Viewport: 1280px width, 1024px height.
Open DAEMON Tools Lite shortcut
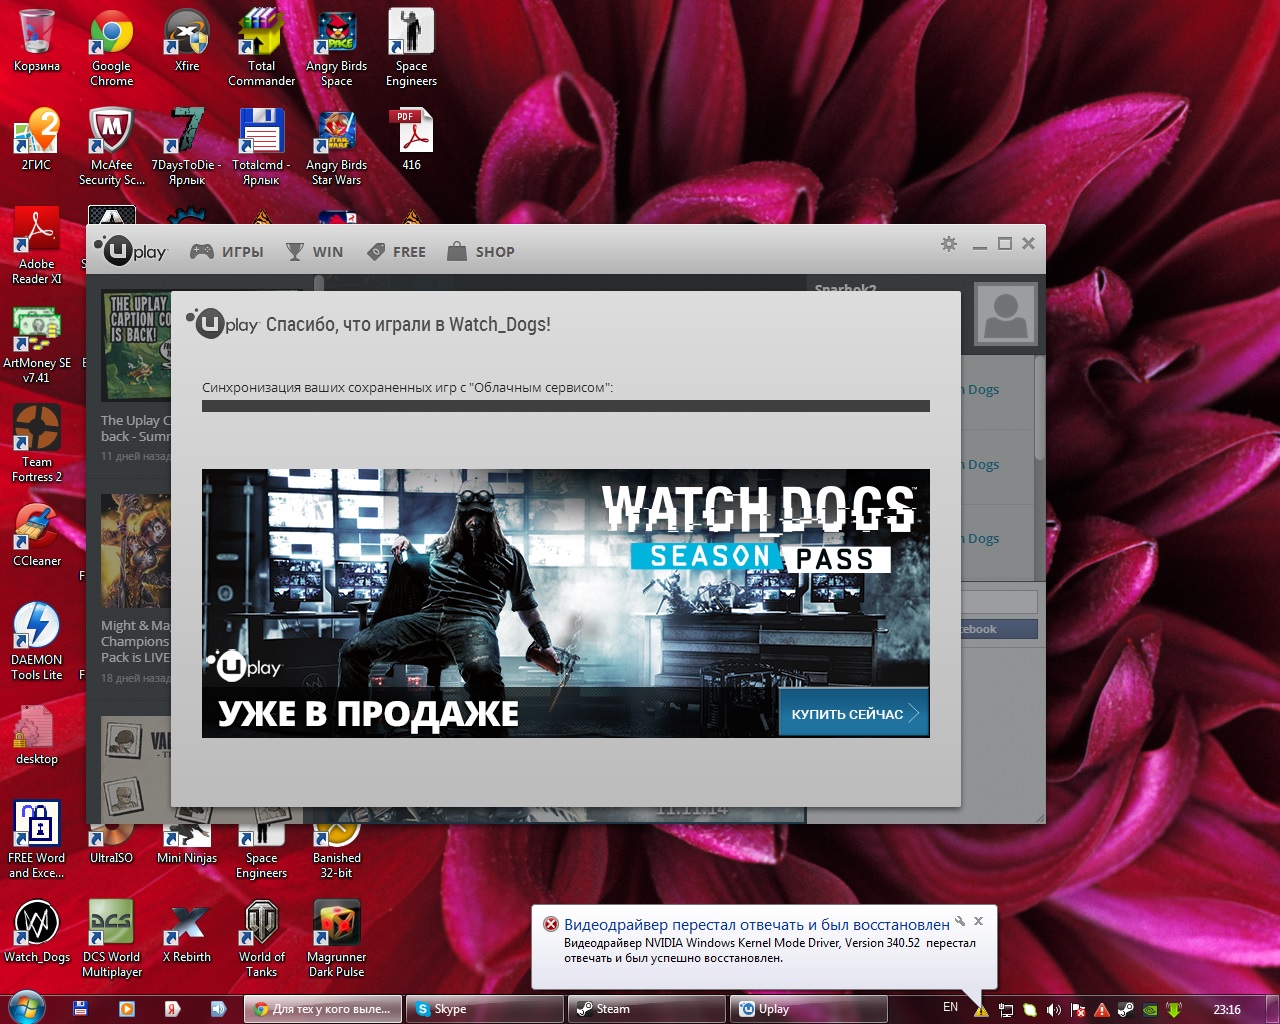point(37,641)
